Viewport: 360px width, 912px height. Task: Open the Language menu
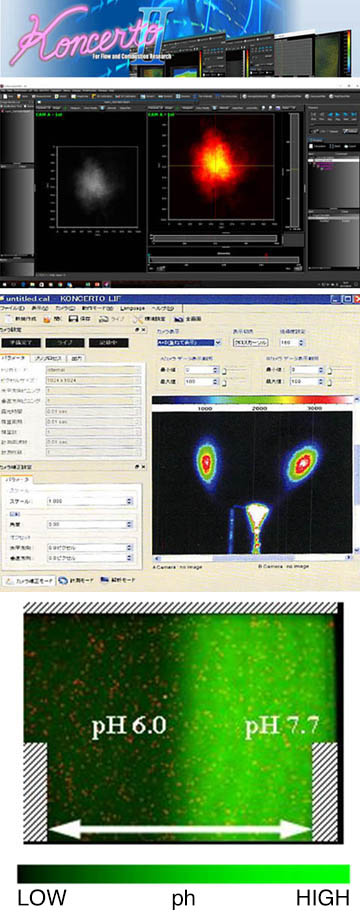point(132,307)
